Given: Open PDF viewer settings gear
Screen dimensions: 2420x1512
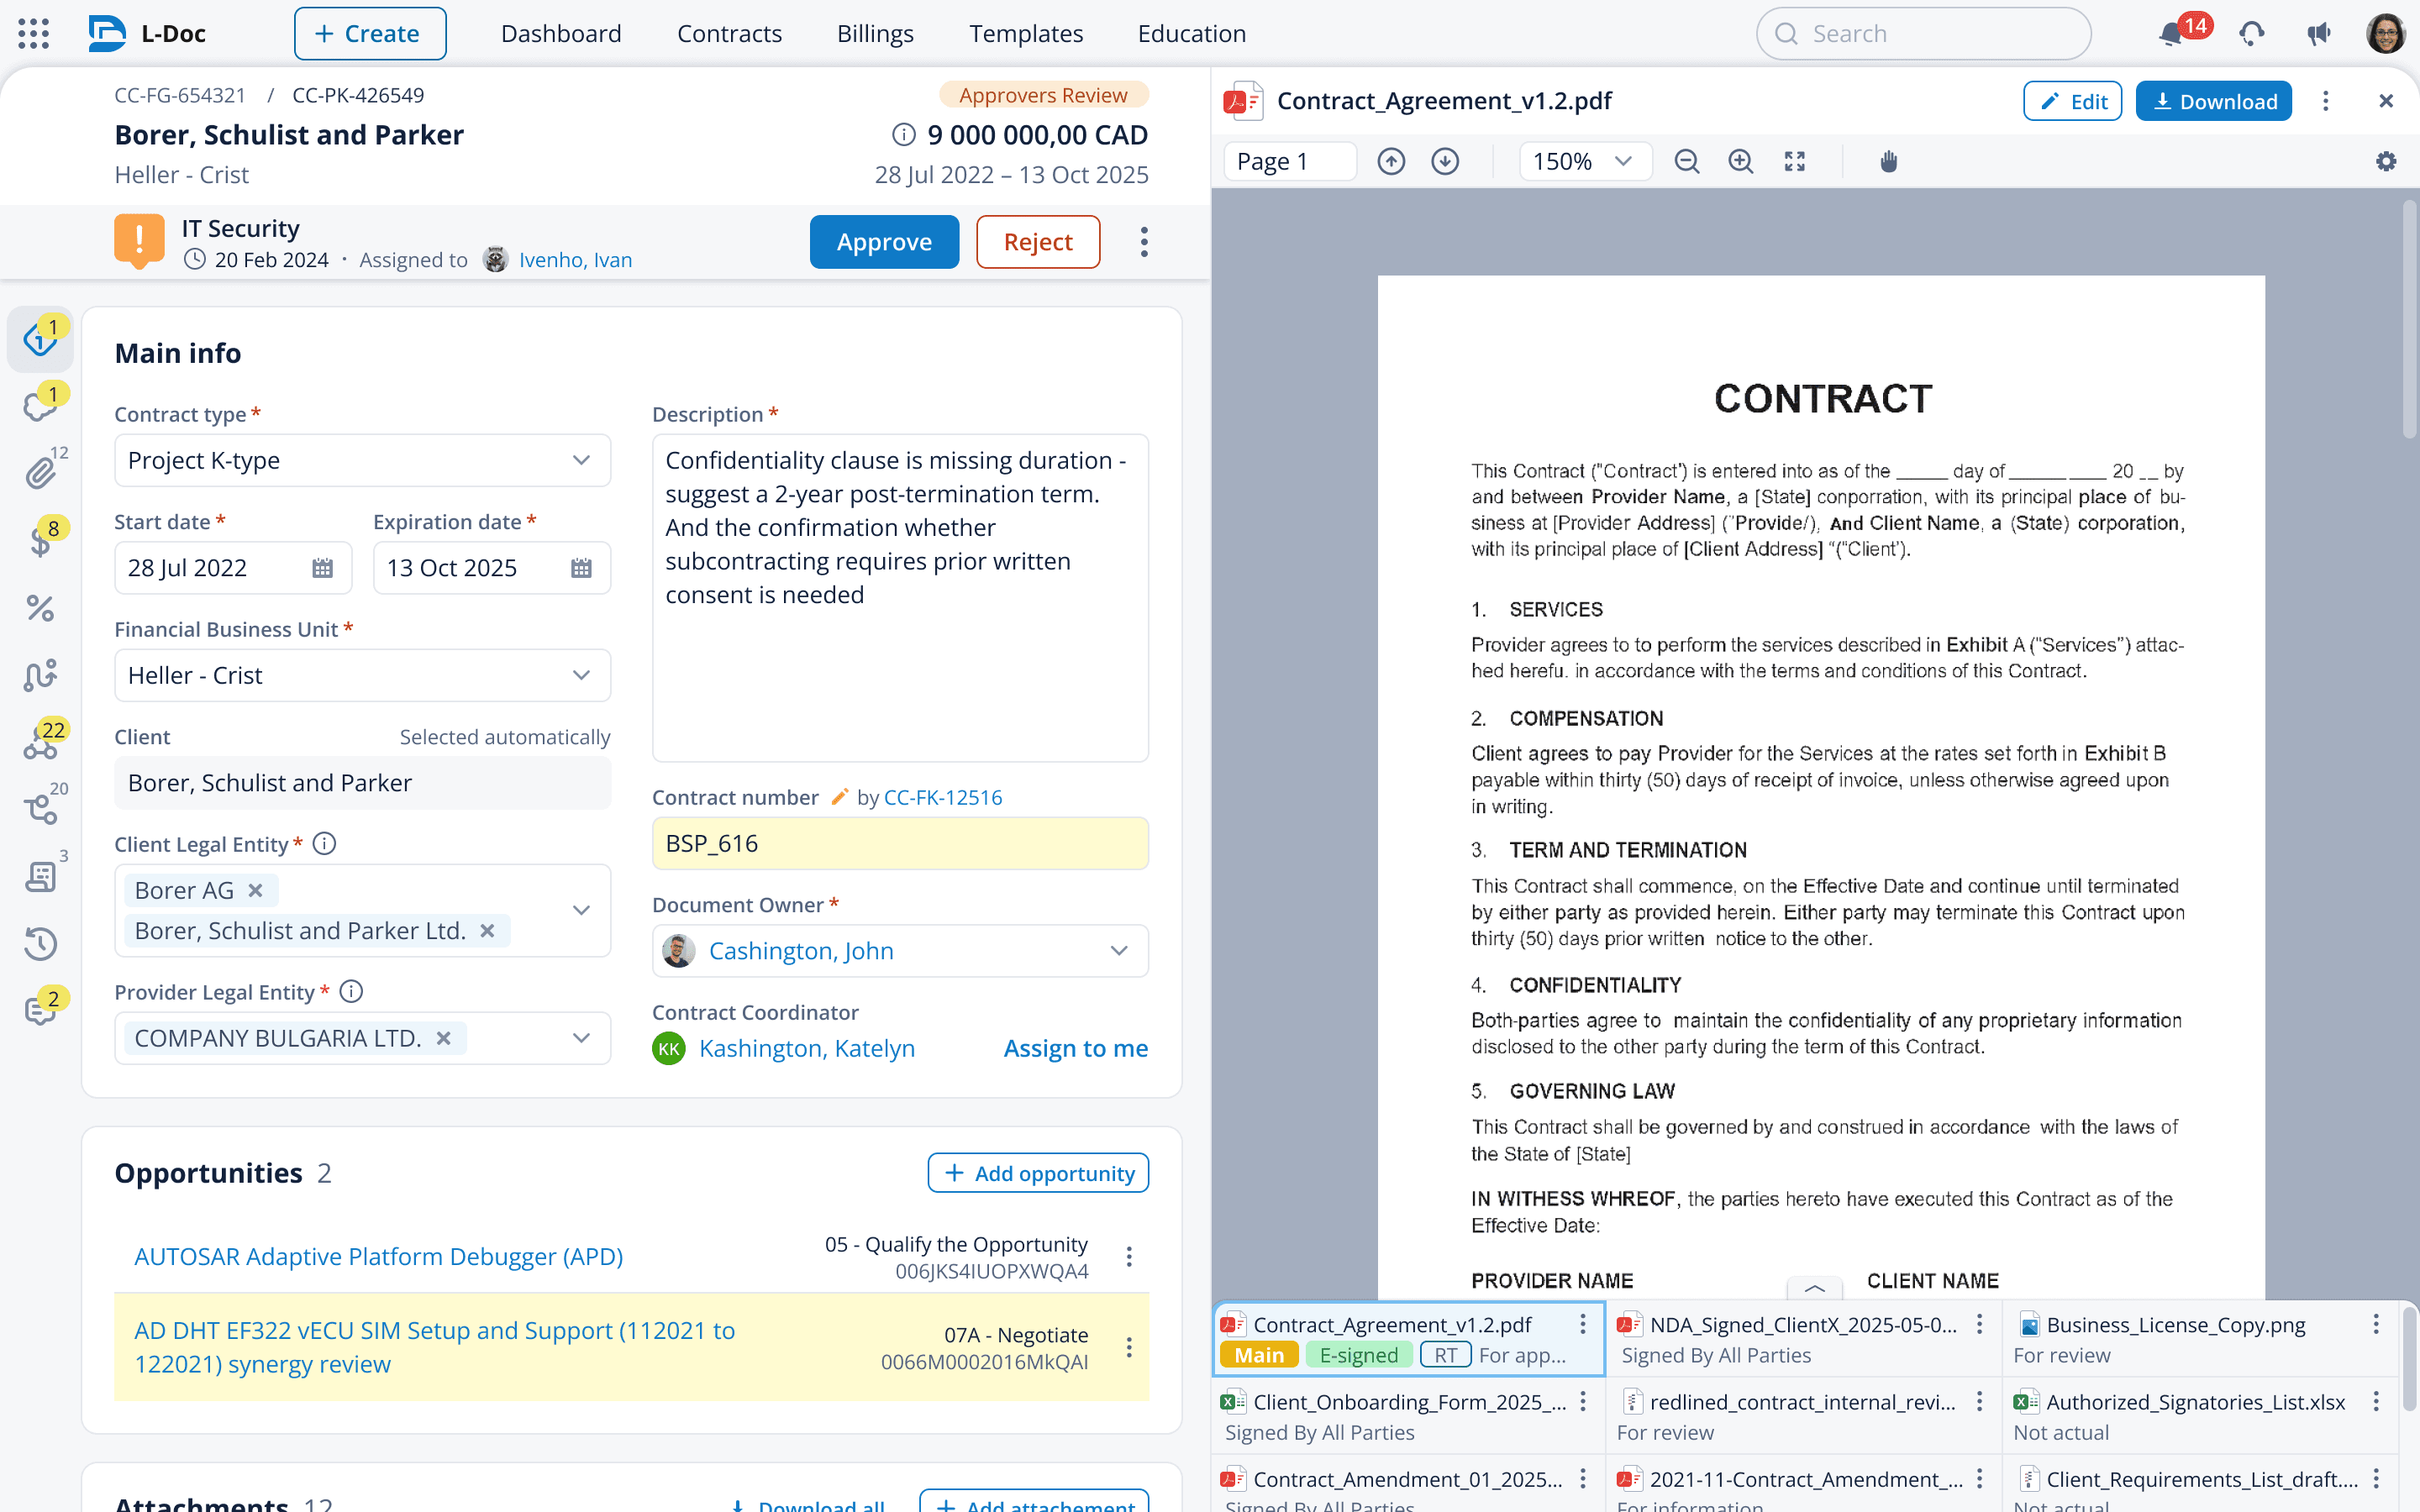Looking at the screenshot, I should pyautogui.click(x=2386, y=161).
